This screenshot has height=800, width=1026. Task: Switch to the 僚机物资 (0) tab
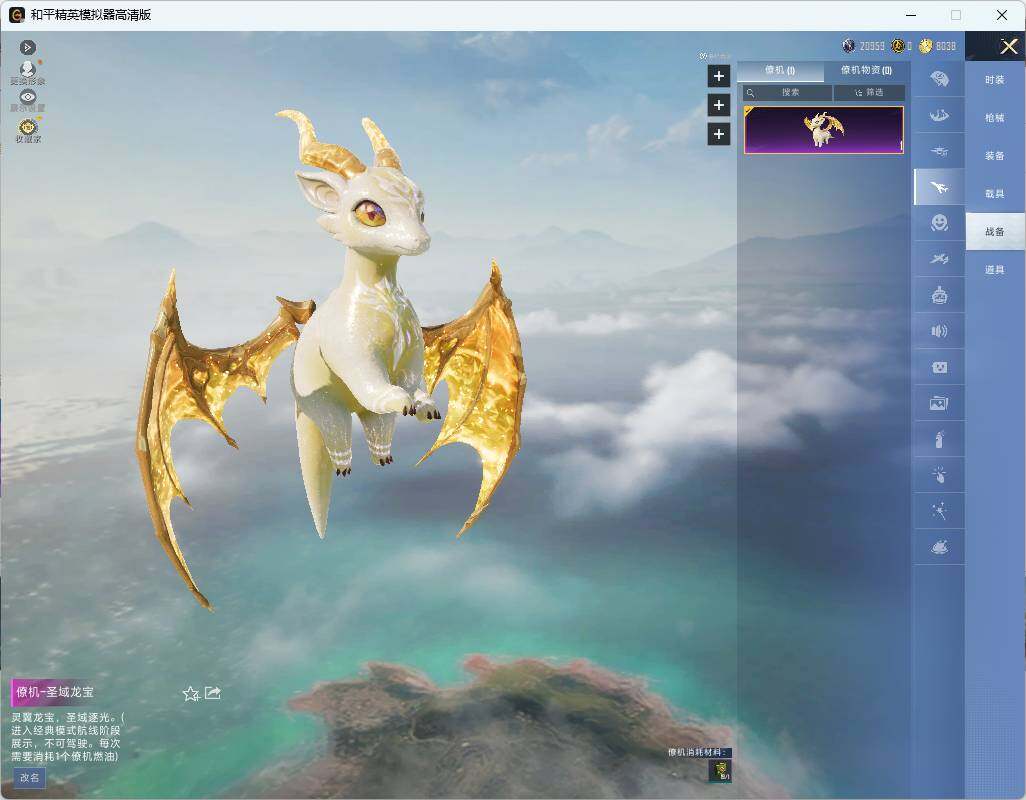coord(866,70)
